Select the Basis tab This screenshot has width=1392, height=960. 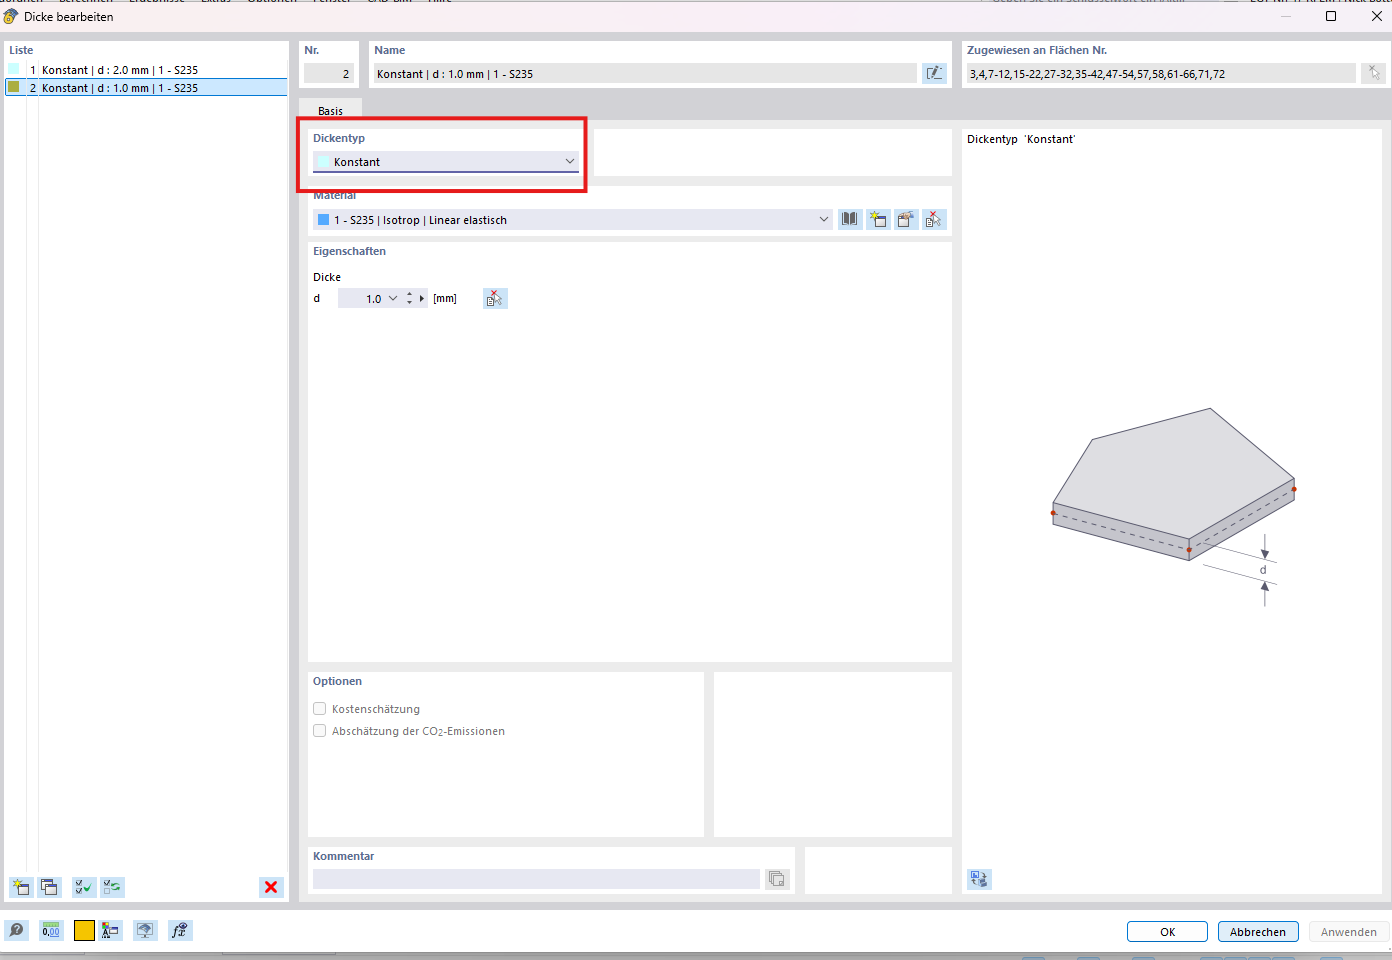(x=330, y=111)
